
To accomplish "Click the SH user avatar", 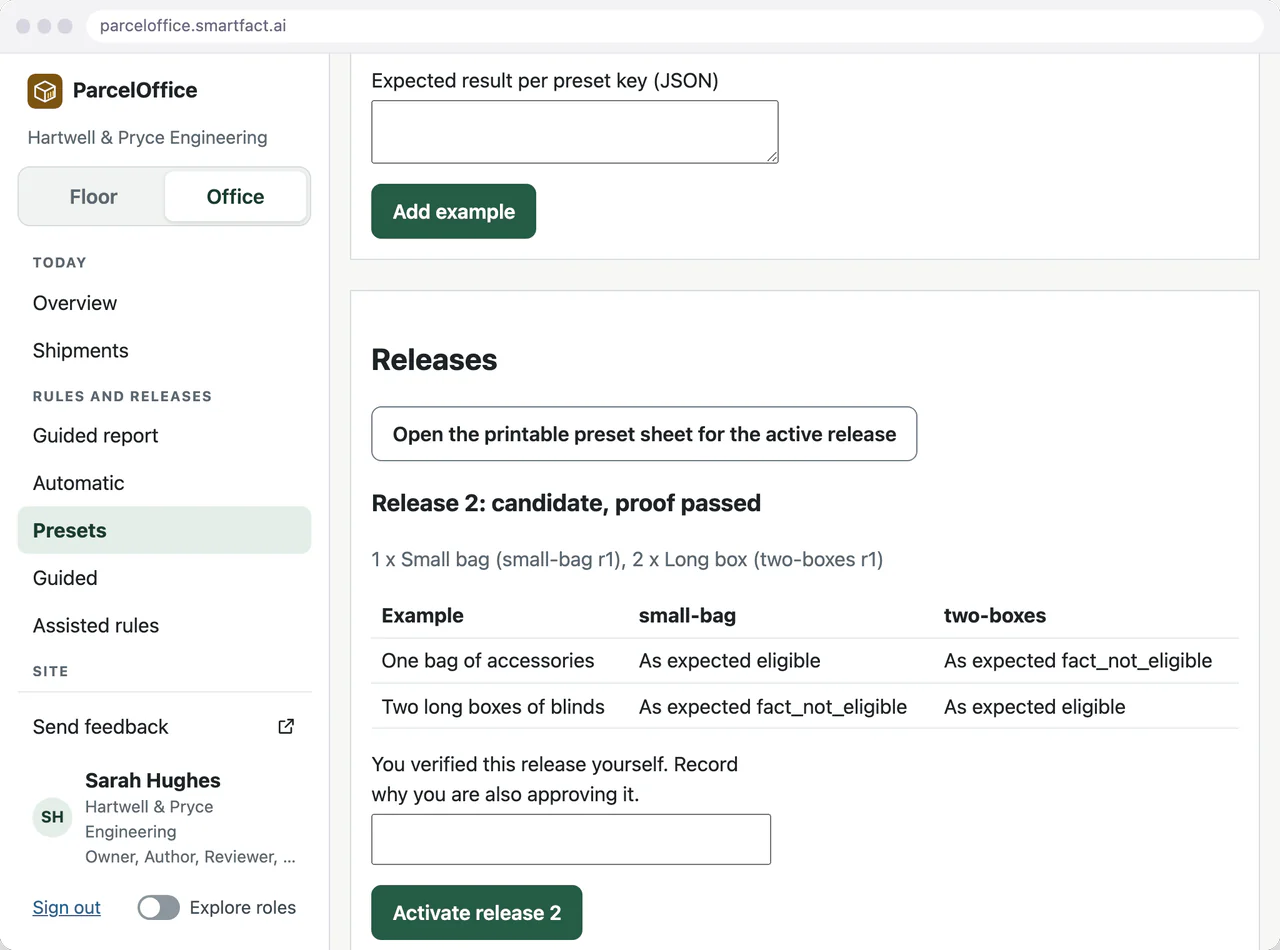I will [x=52, y=817].
